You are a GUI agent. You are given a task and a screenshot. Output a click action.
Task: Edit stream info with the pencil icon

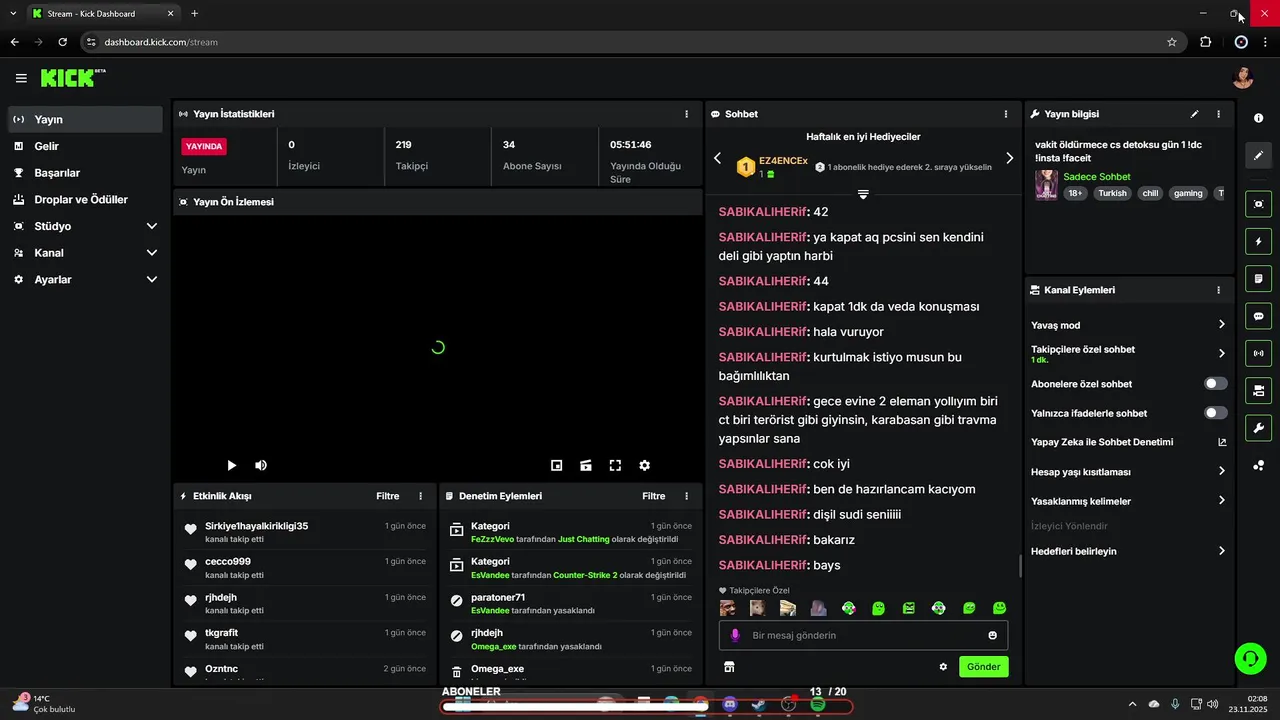click(x=1194, y=114)
